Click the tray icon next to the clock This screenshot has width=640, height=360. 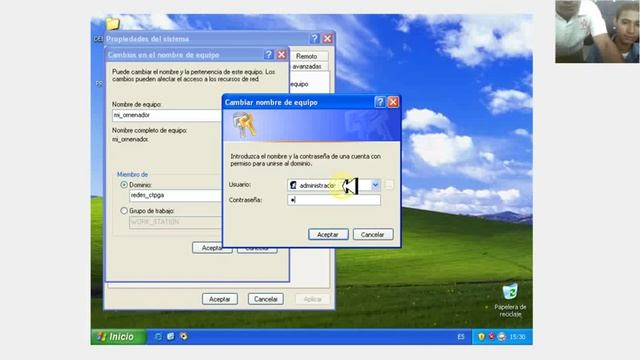pos(502,337)
